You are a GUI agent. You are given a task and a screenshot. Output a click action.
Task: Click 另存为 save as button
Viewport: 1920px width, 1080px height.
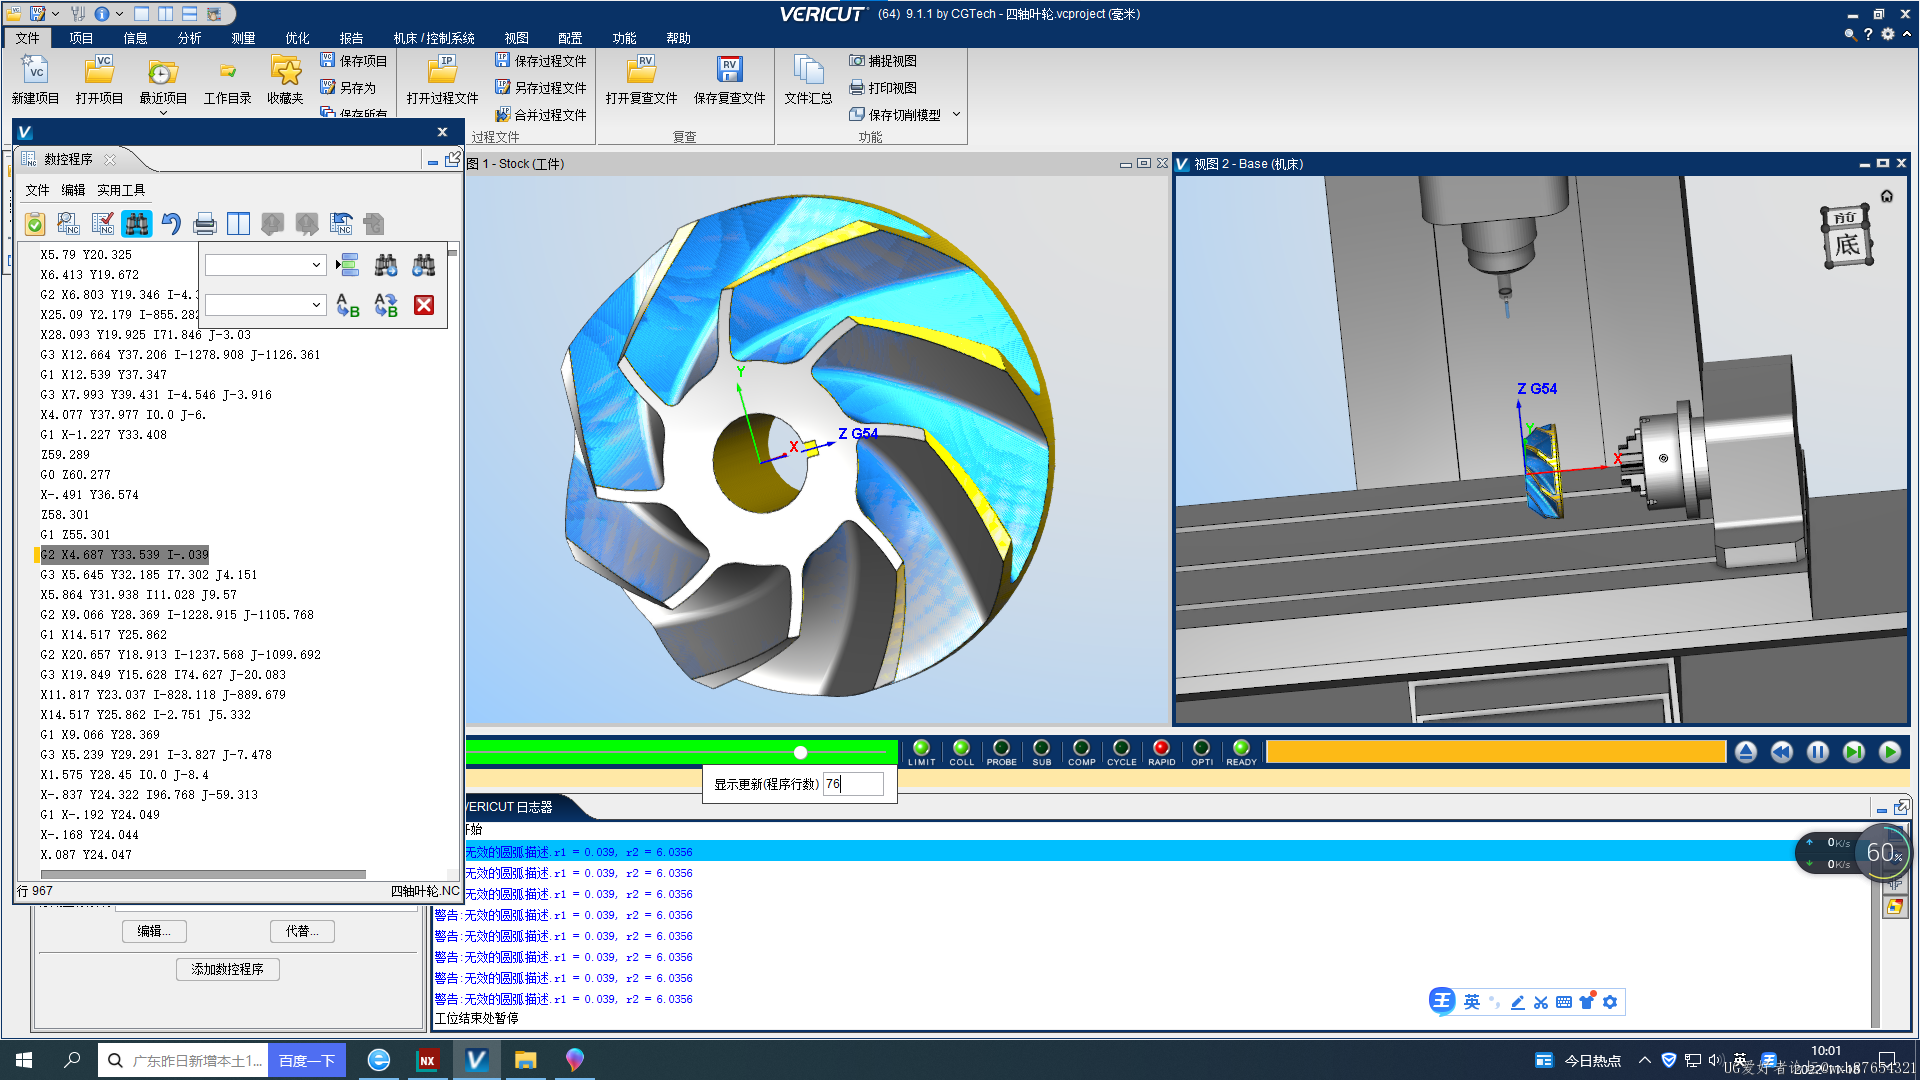(348, 88)
